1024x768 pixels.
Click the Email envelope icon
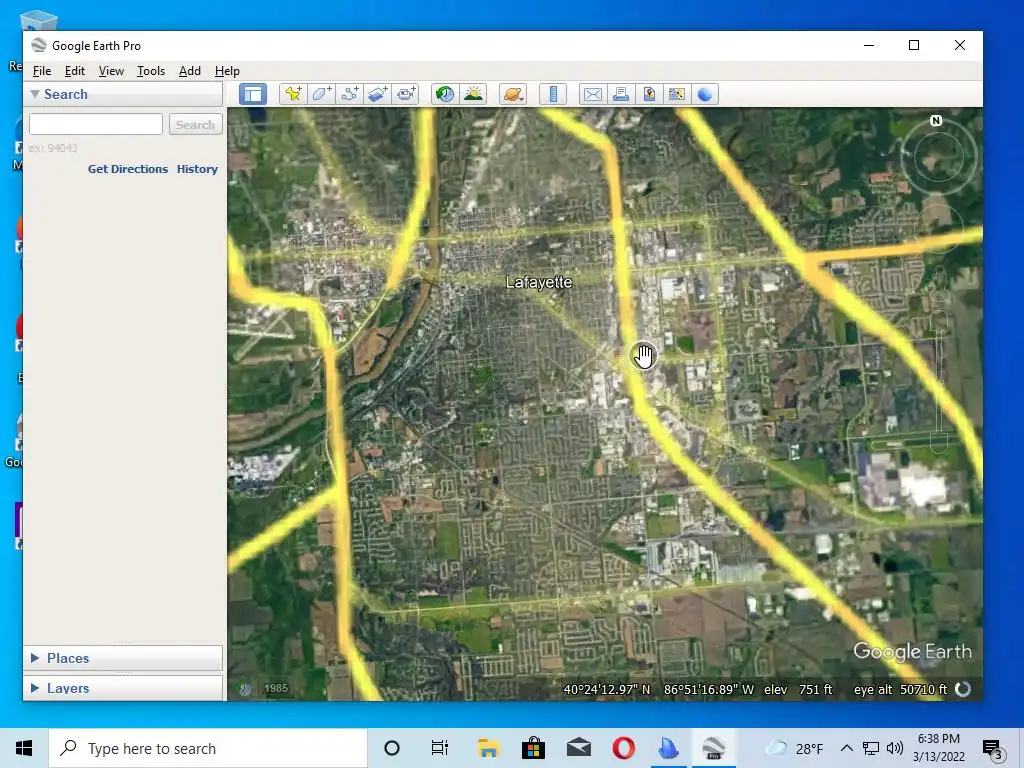click(592, 94)
